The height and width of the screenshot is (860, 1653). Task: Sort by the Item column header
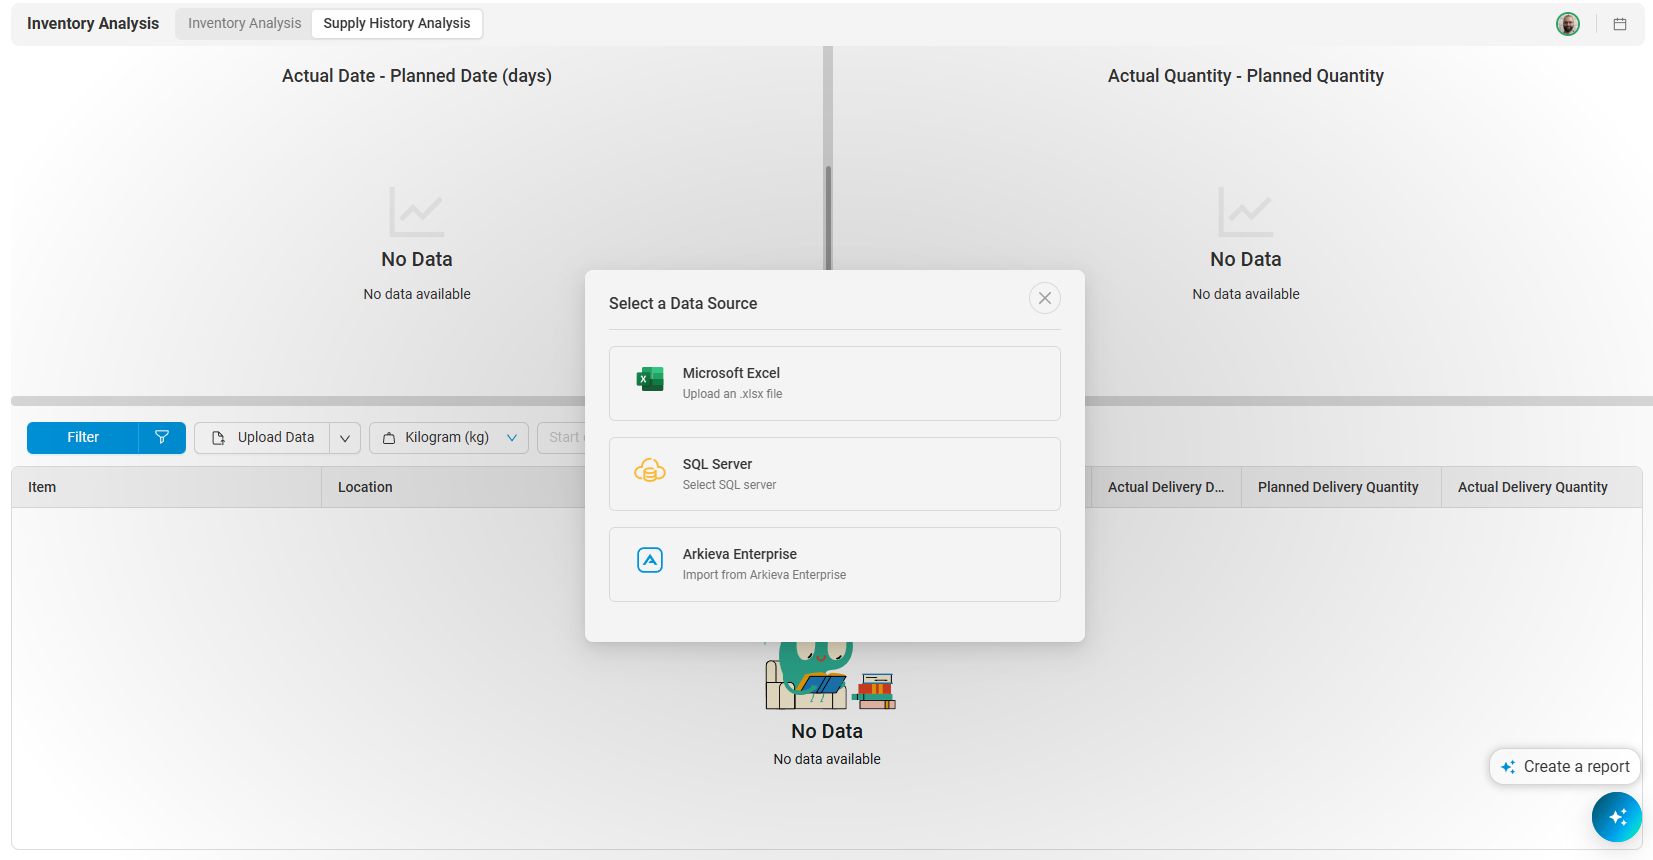point(166,487)
